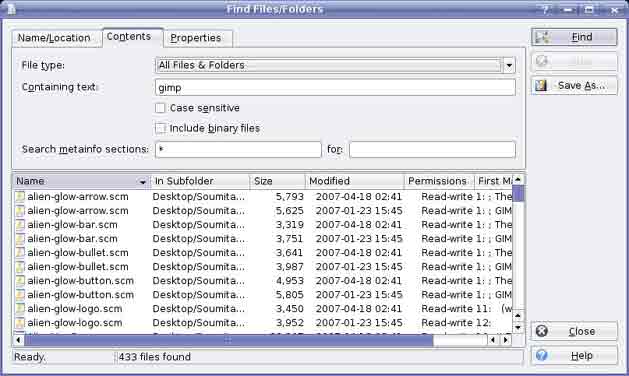629x376 pixels.
Task: Select file name alien-glow-bar.scm modified 2007-01-23
Action: (x=72, y=239)
